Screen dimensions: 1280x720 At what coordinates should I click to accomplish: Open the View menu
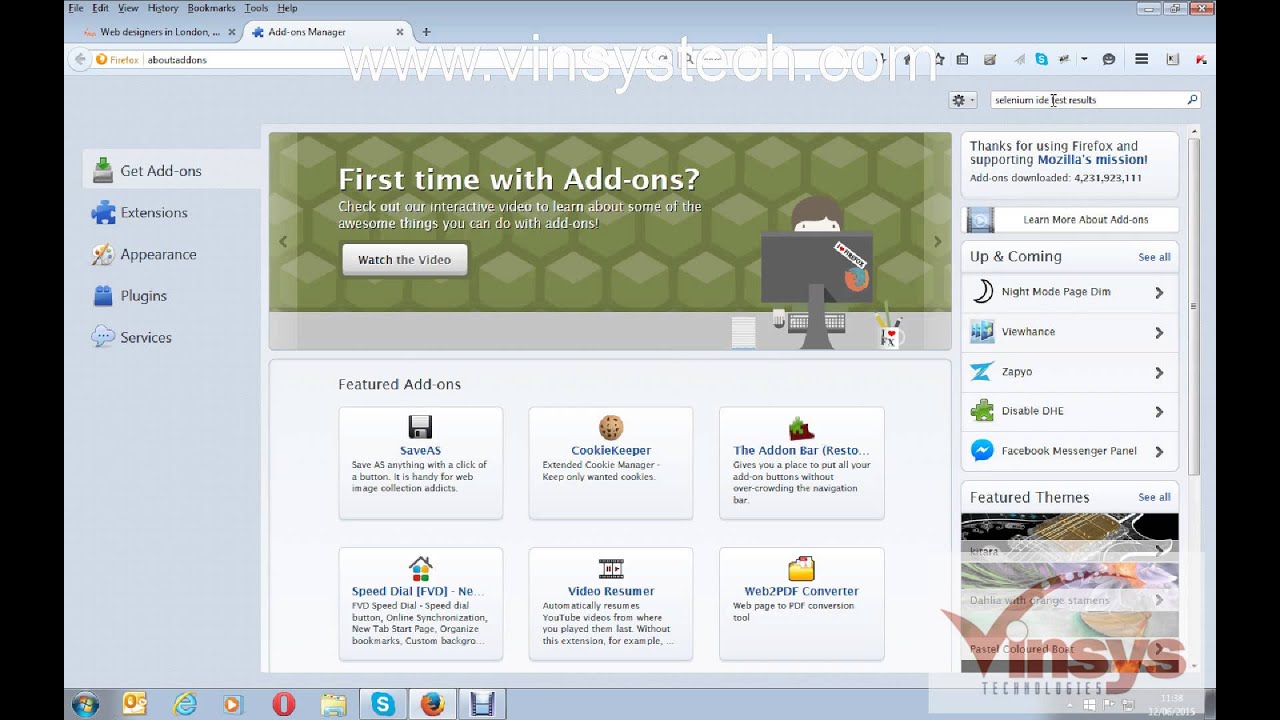(x=128, y=8)
